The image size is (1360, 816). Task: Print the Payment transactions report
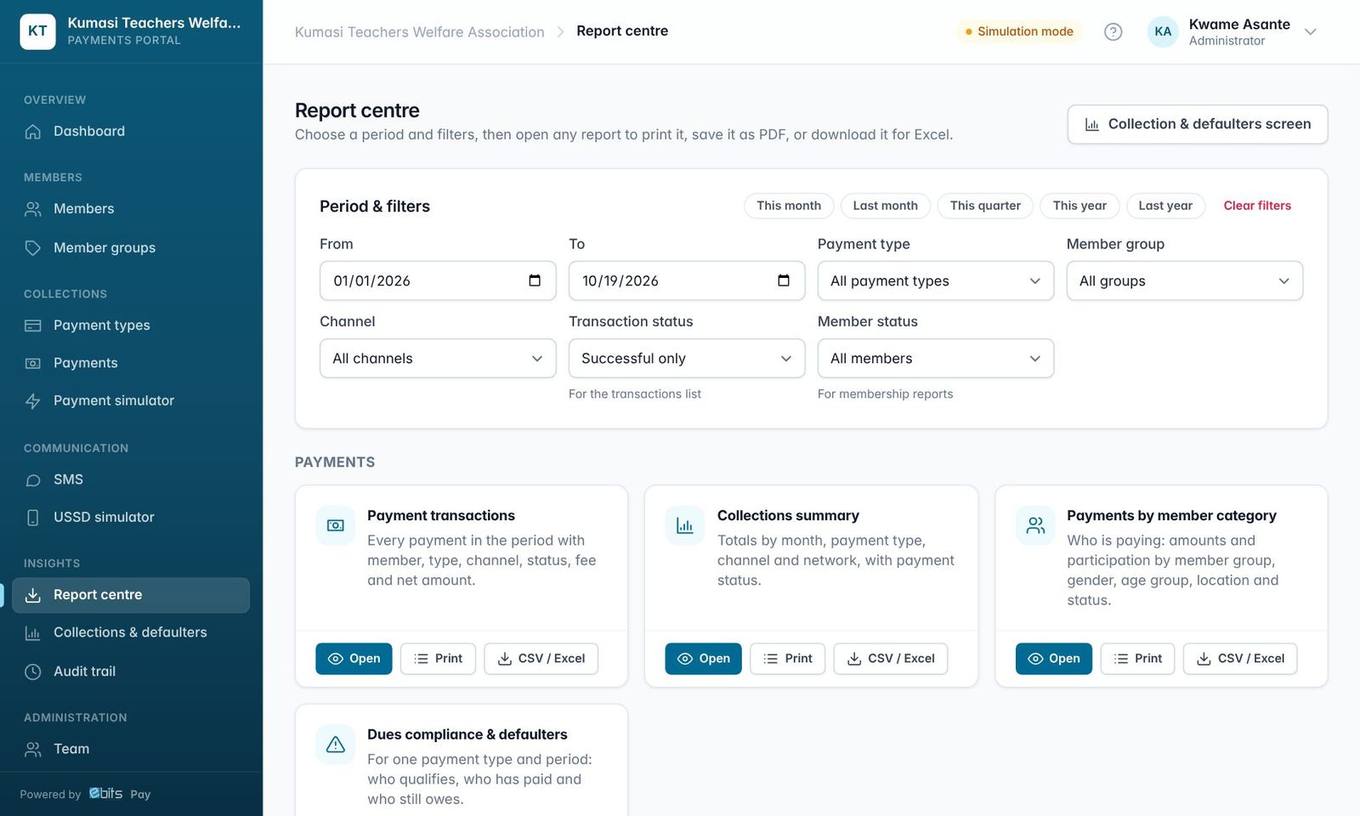point(438,659)
